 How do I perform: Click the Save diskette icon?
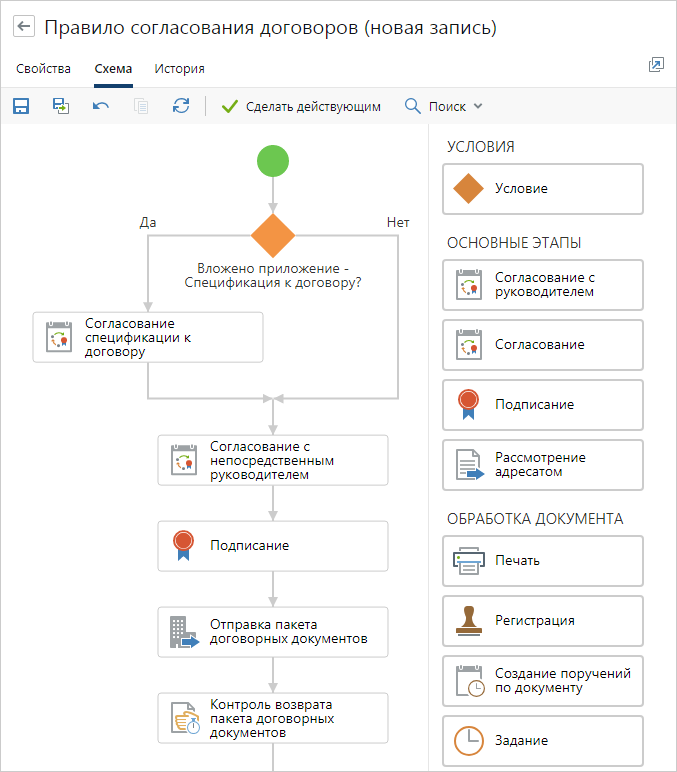(x=21, y=106)
